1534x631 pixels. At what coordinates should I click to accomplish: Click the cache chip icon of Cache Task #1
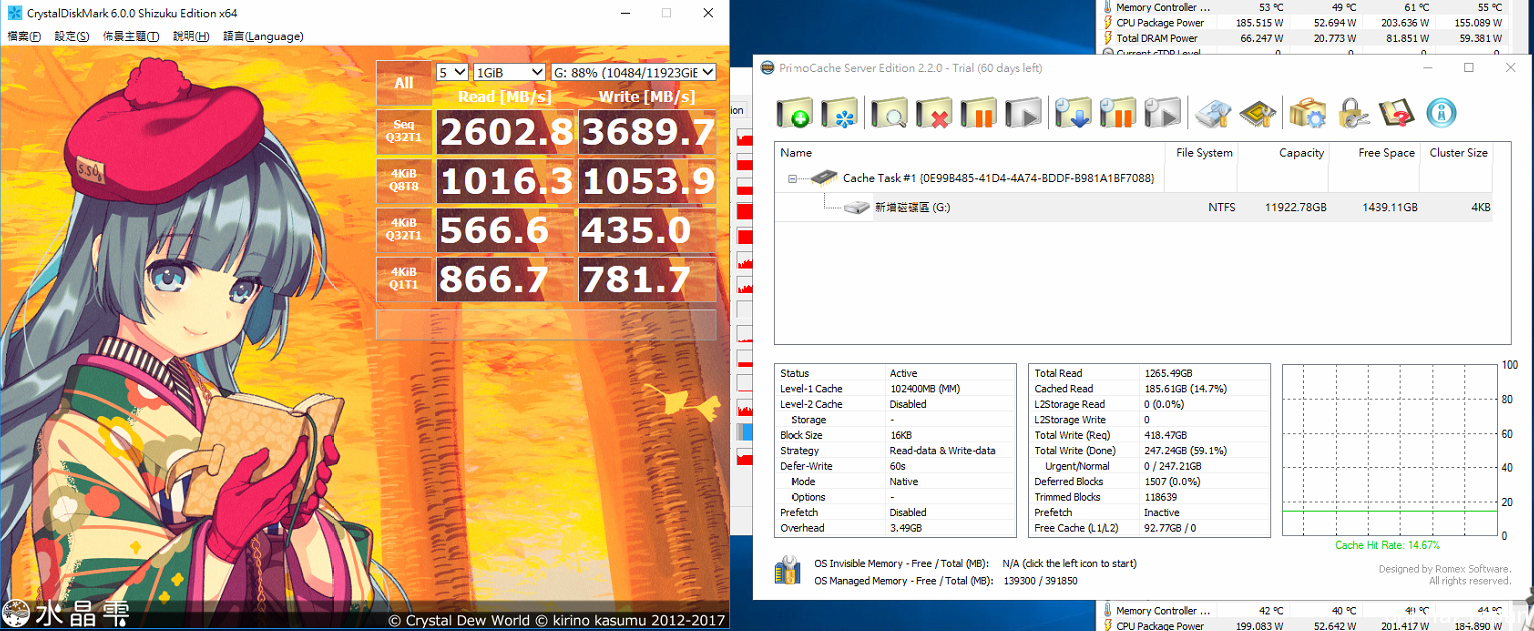[822, 178]
